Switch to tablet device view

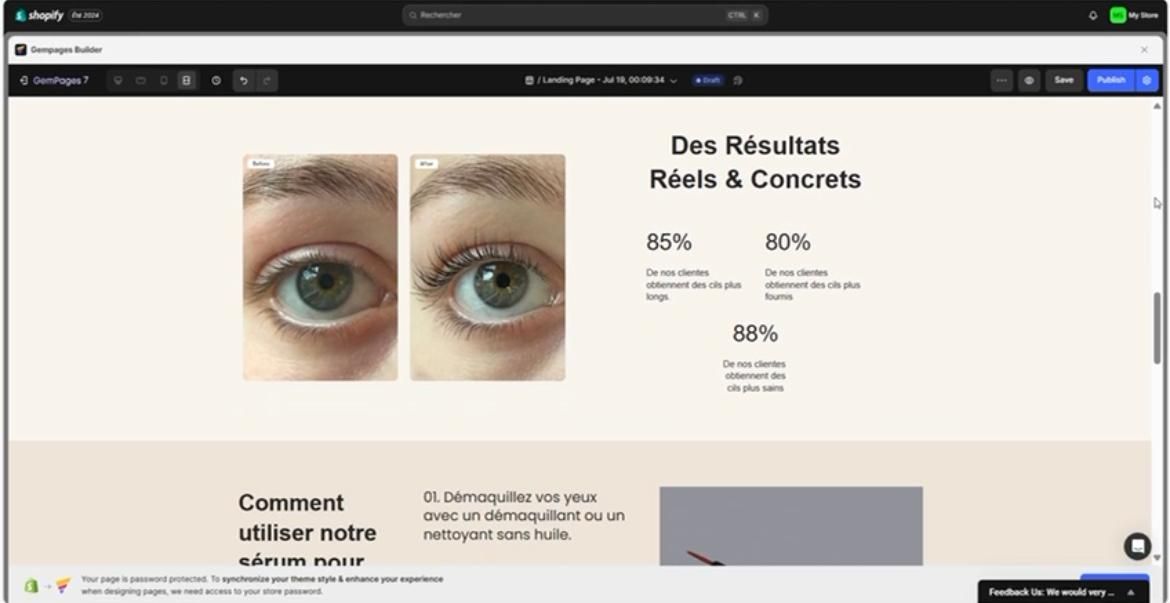click(140, 81)
